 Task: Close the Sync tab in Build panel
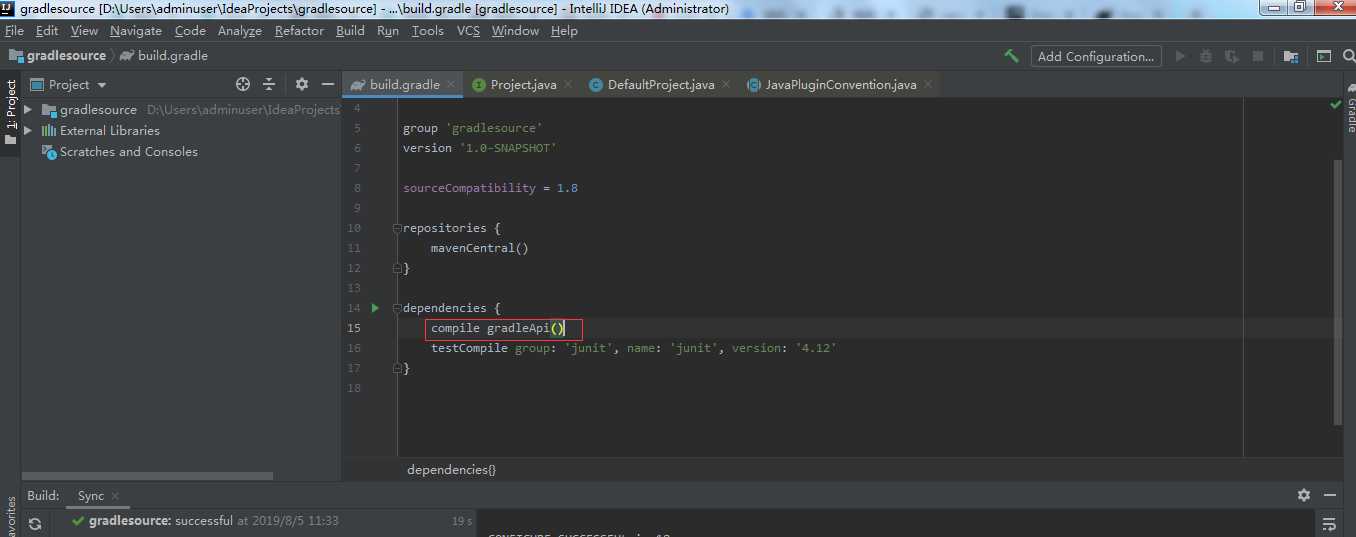(x=114, y=496)
